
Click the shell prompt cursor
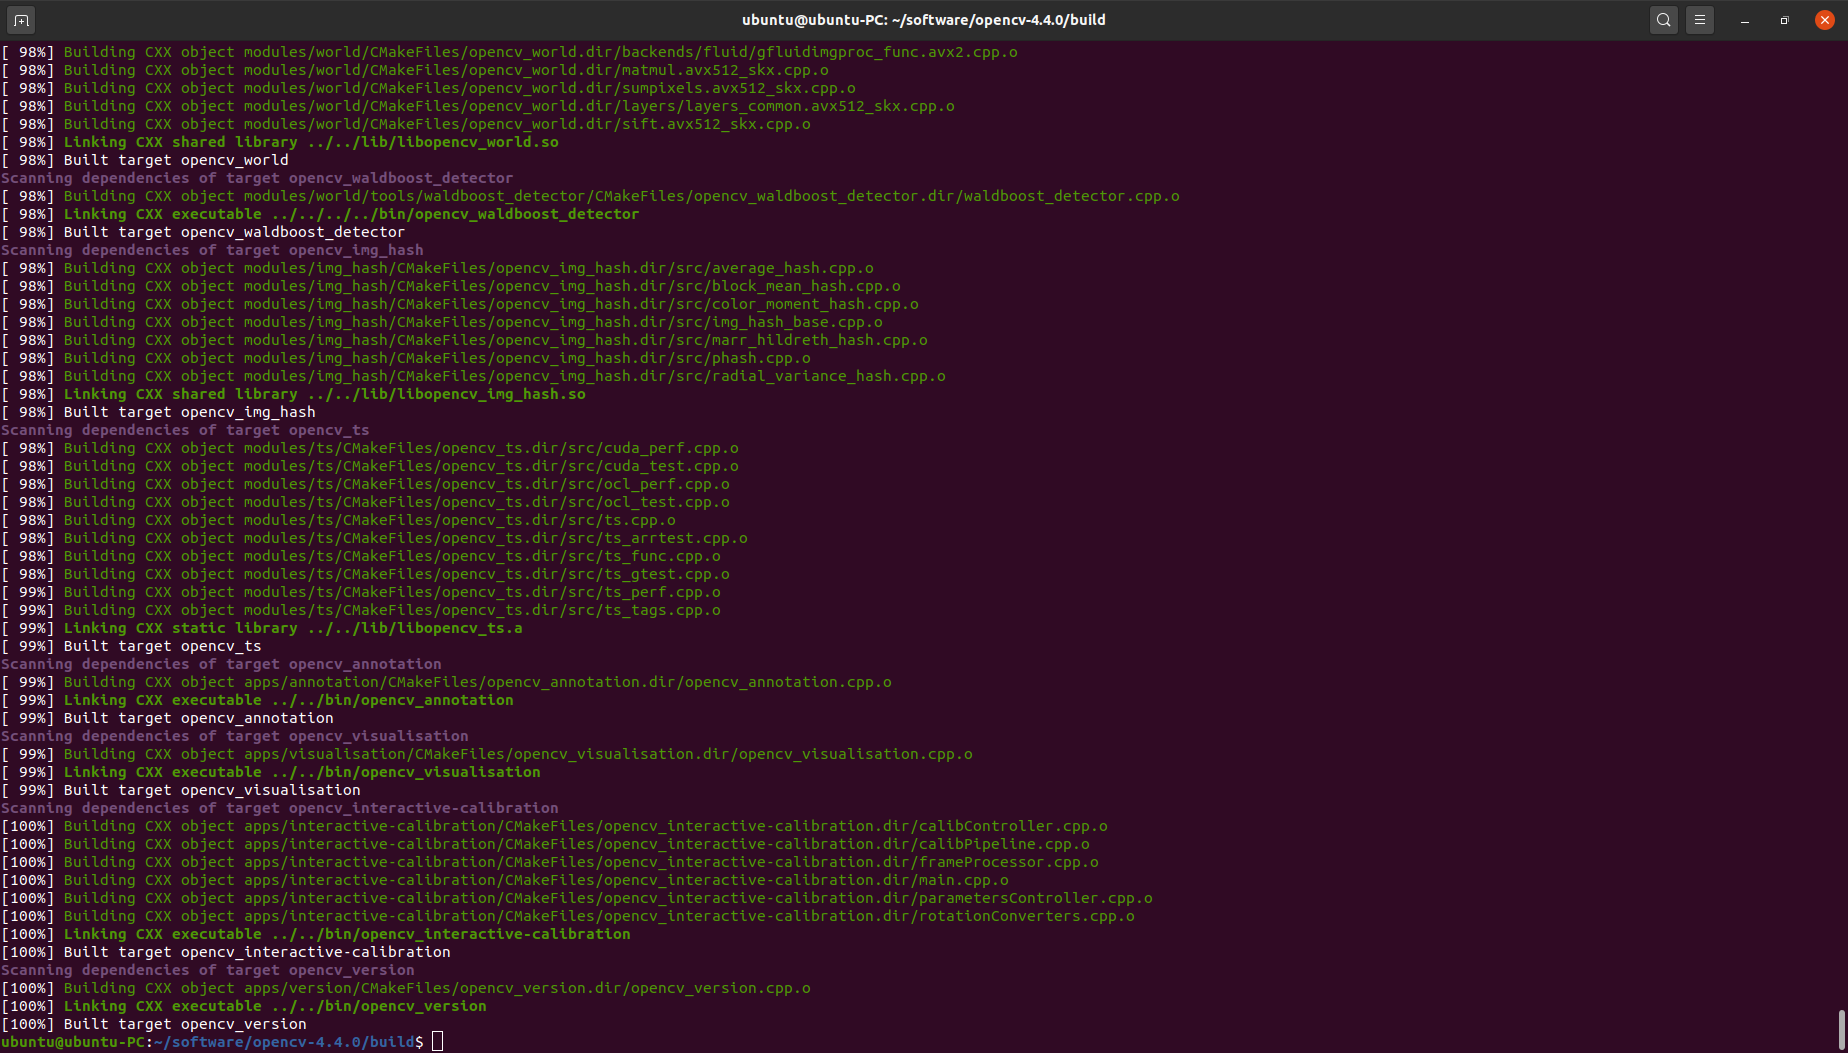pos(437,1042)
